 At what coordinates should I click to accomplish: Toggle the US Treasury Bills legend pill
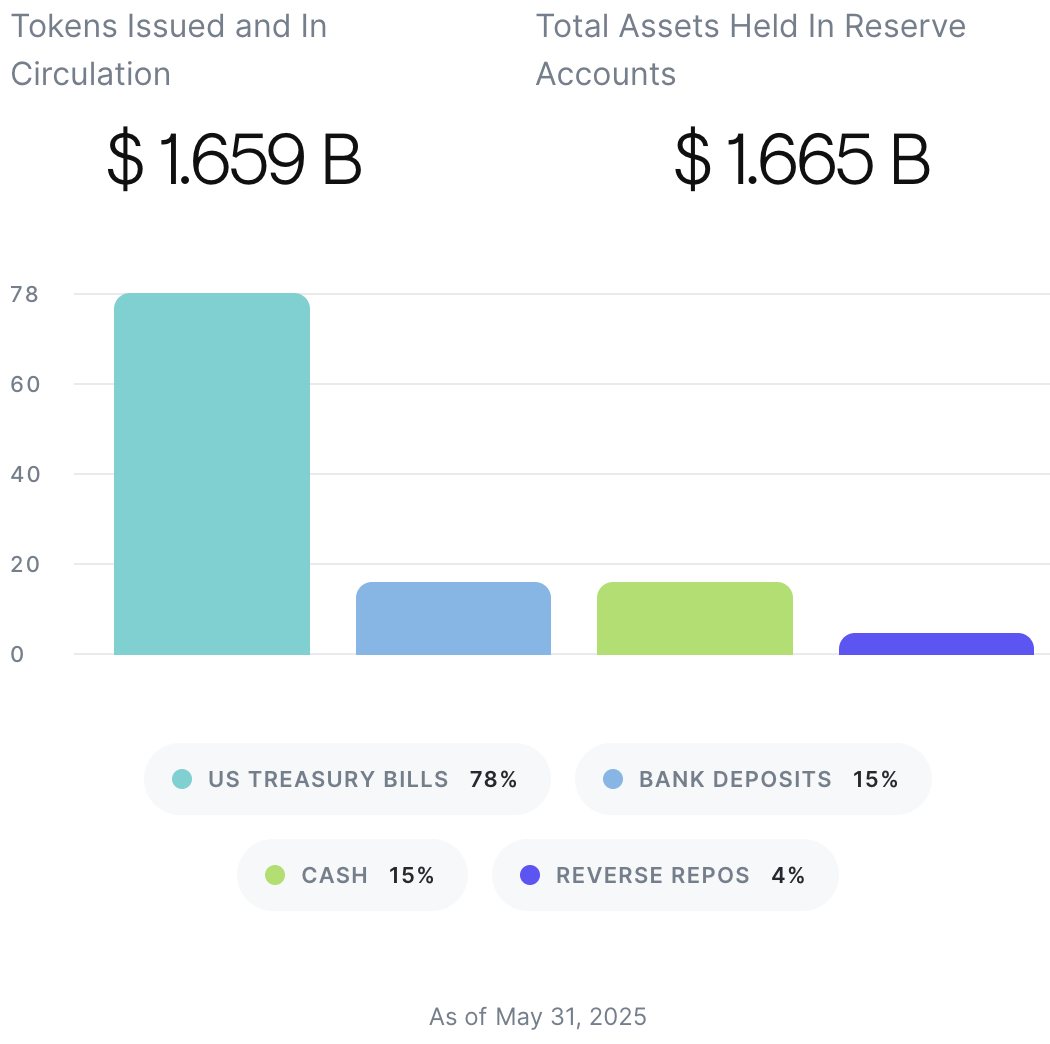[x=347, y=779]
